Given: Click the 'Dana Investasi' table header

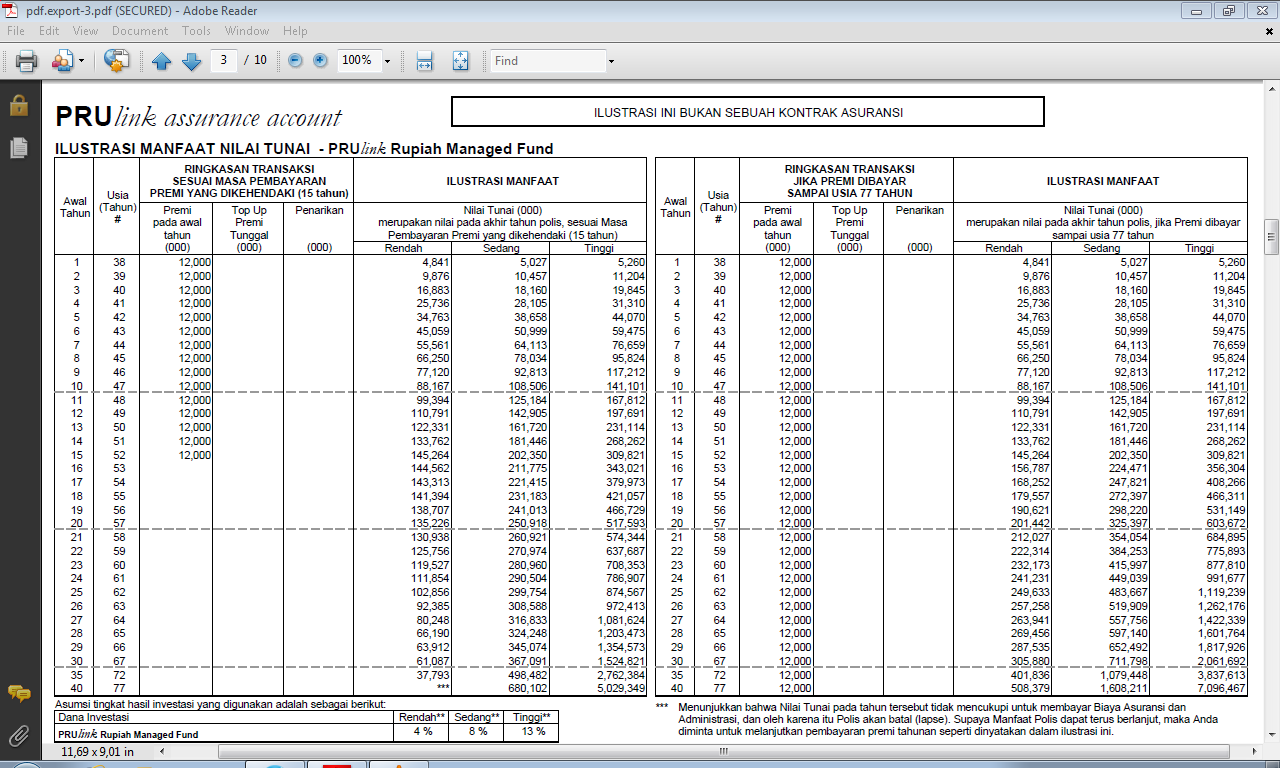Looking at the screenshot, I should click(92, 717).
